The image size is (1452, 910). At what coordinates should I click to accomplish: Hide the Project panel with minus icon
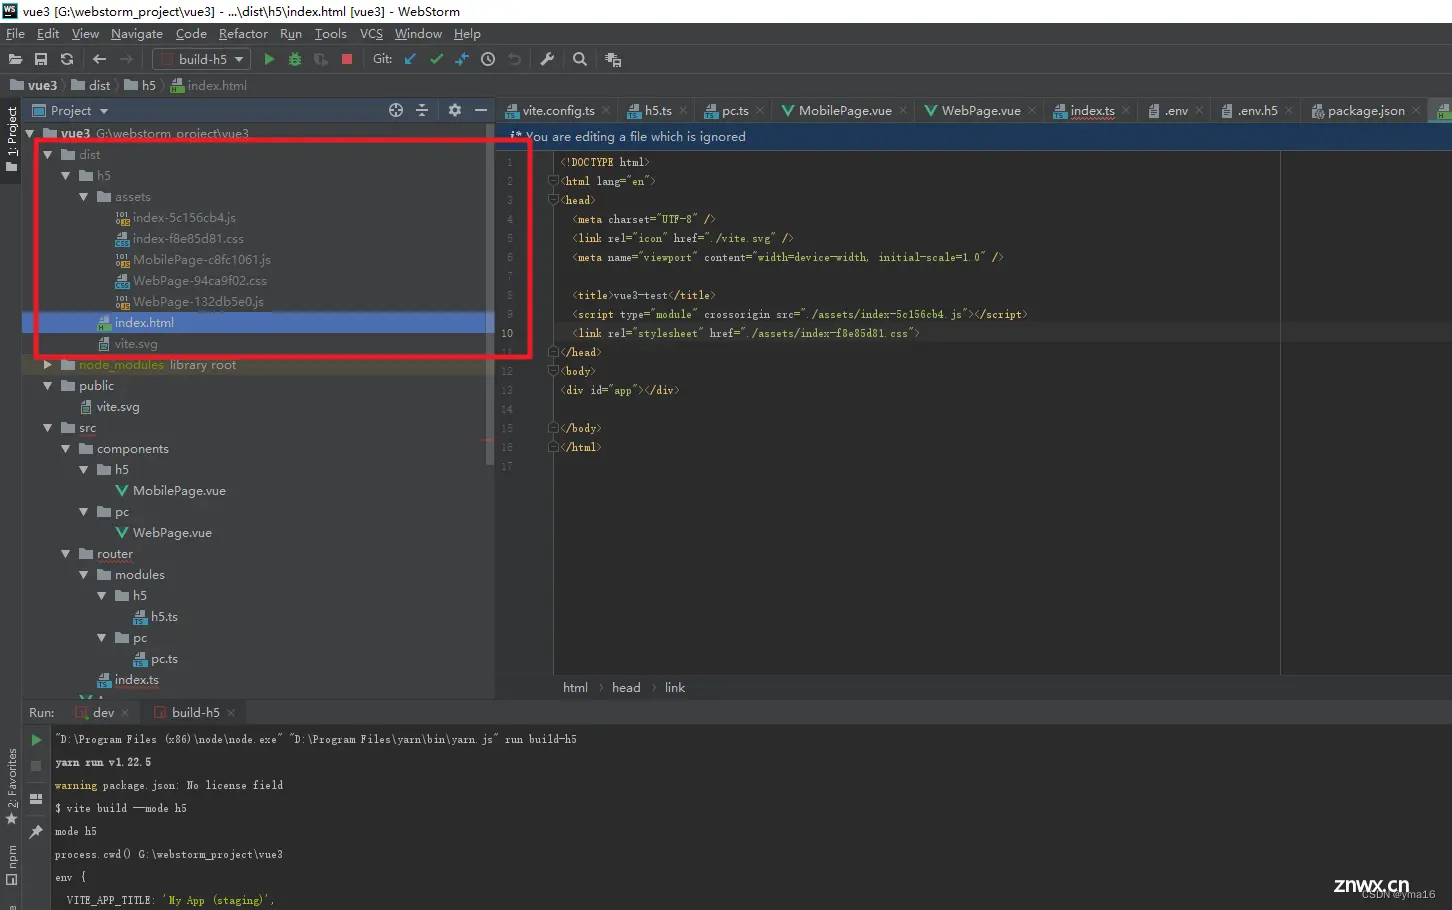481,110
